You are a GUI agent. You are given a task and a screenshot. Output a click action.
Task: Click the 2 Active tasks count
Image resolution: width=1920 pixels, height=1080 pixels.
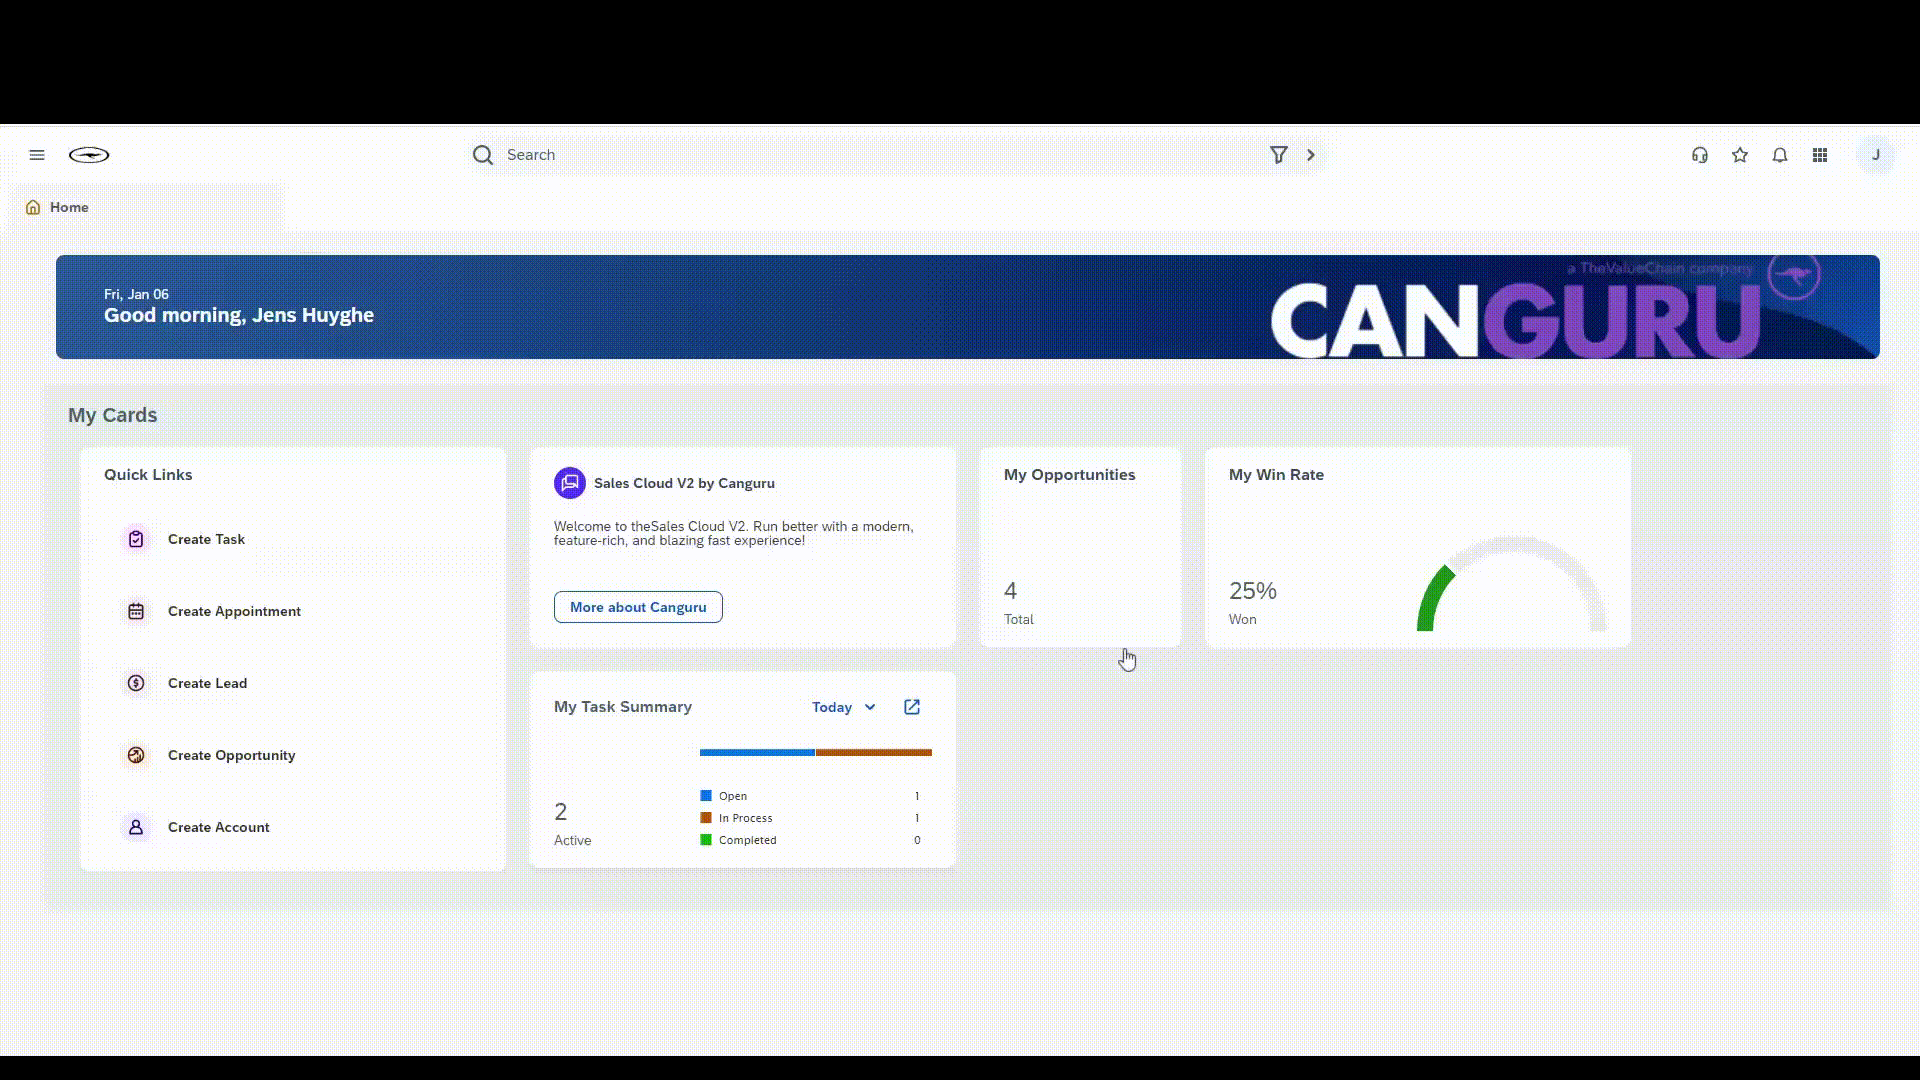click(x=561, y=811)
